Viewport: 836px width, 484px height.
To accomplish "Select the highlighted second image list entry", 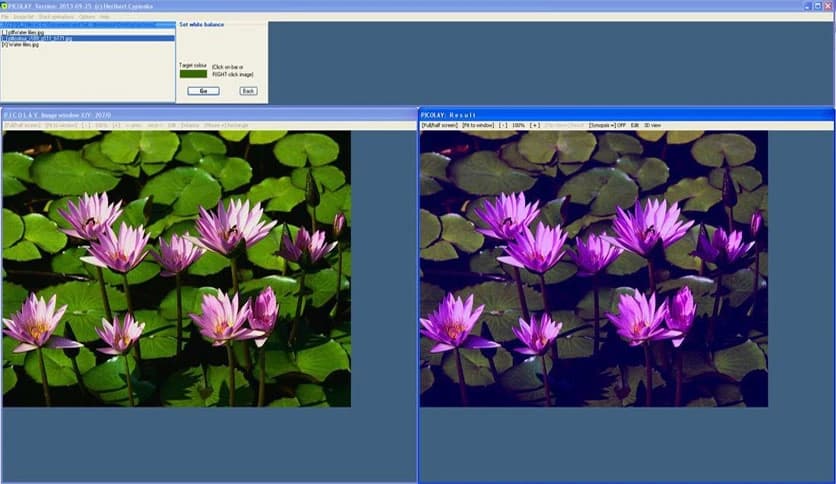I will 87,38.
